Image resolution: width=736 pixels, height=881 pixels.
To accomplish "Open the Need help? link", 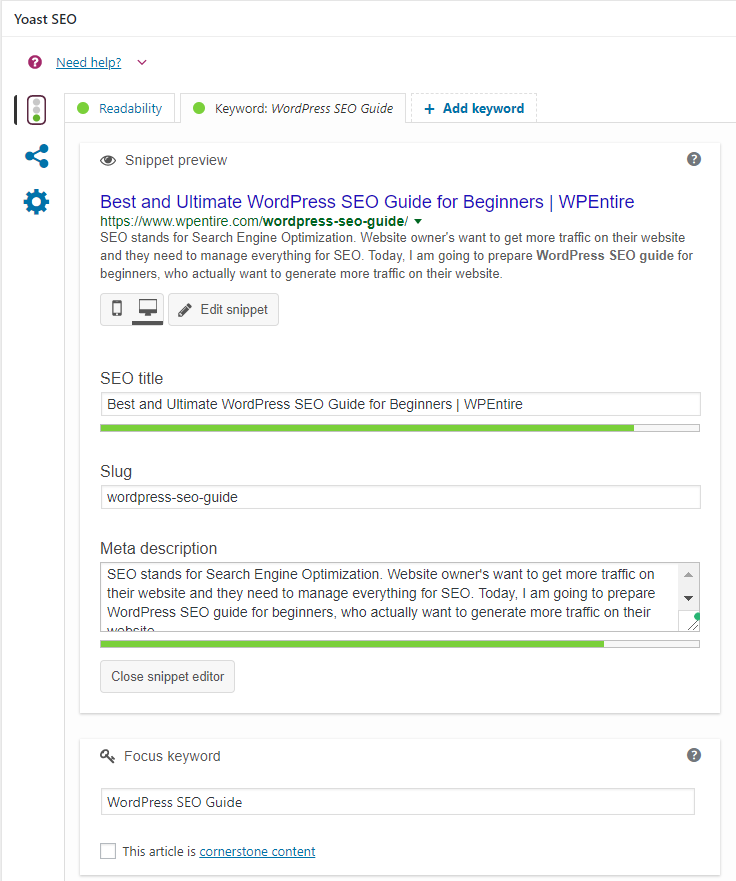I will pos(89,62).
